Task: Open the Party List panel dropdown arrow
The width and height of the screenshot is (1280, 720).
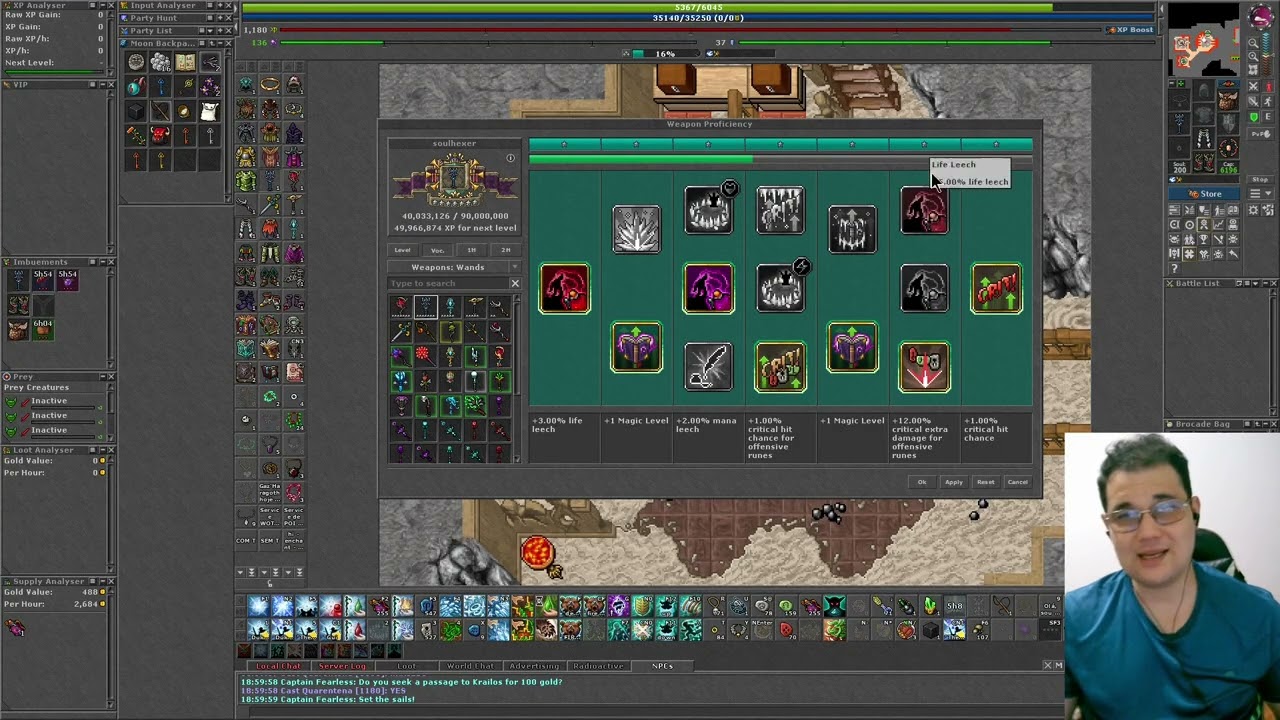Action: coord(209,30)
